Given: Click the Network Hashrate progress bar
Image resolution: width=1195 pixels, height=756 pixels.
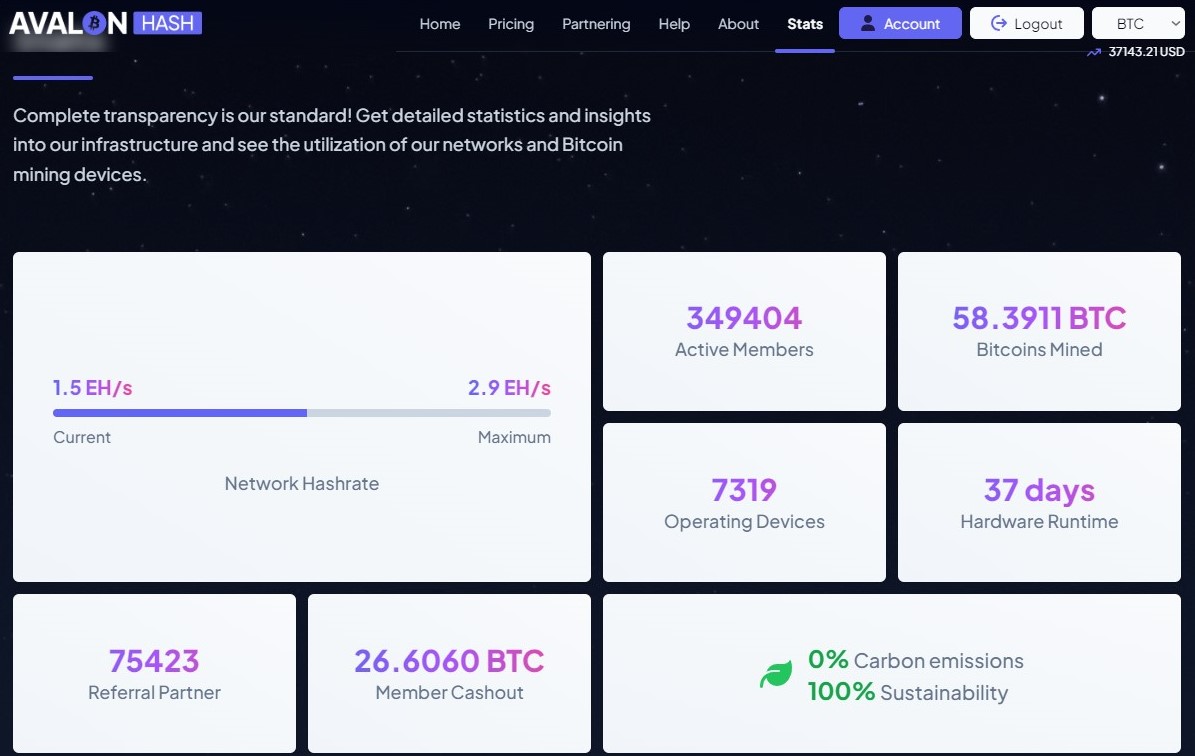Looking at the screenshot, I should (302, 413).
